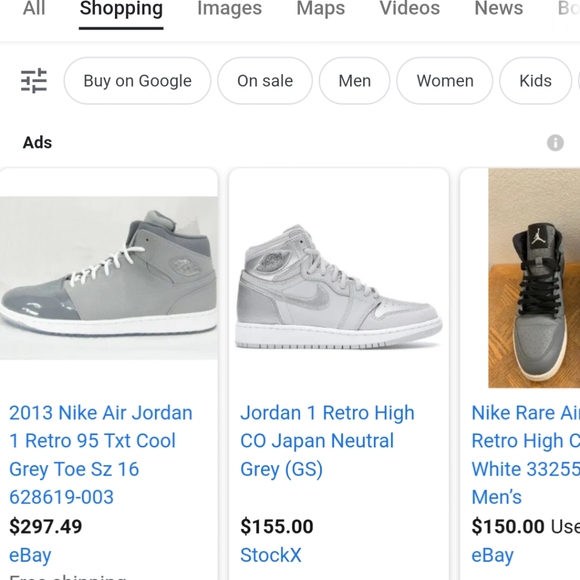Click the Ads info icon

point(555,143)
